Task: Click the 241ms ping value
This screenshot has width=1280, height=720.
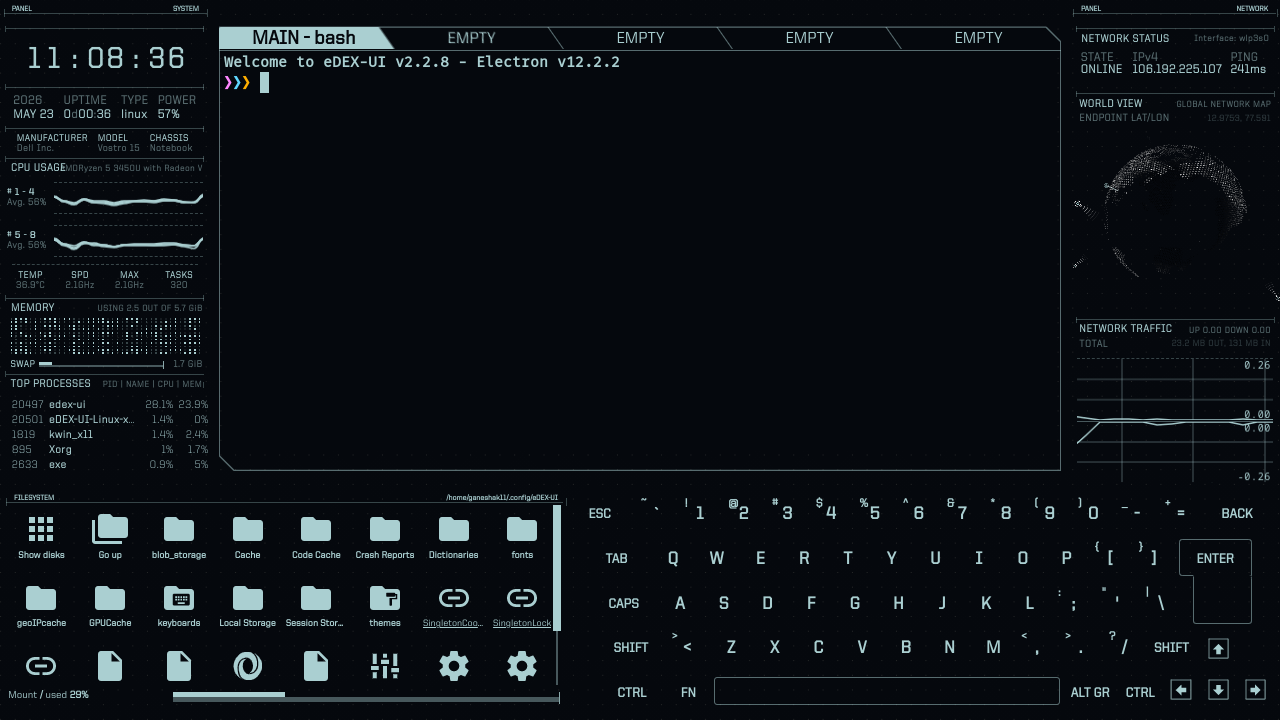Action: pyautogui.click(x=1248, y=69)
